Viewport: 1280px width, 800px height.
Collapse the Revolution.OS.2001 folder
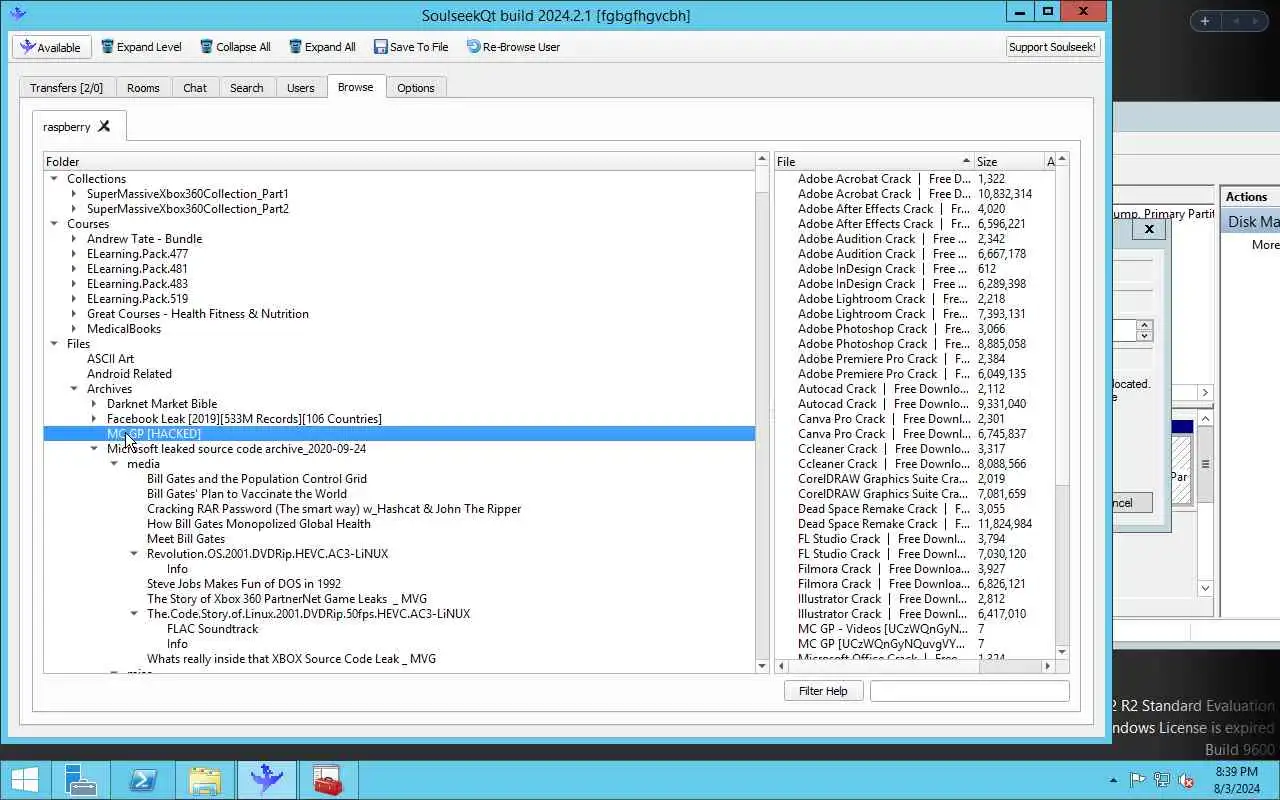pyautogui.click(x=134, y=554)
